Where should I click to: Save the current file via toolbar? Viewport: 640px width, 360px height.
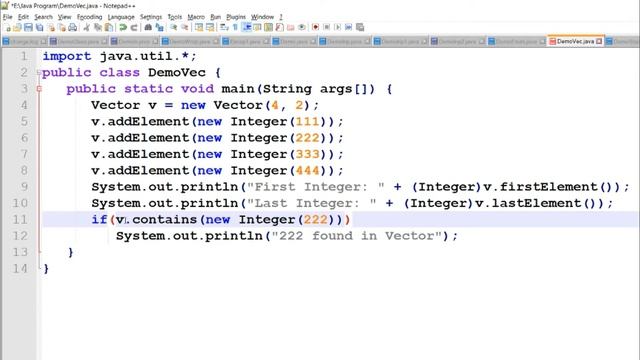(x=28, y=27)
